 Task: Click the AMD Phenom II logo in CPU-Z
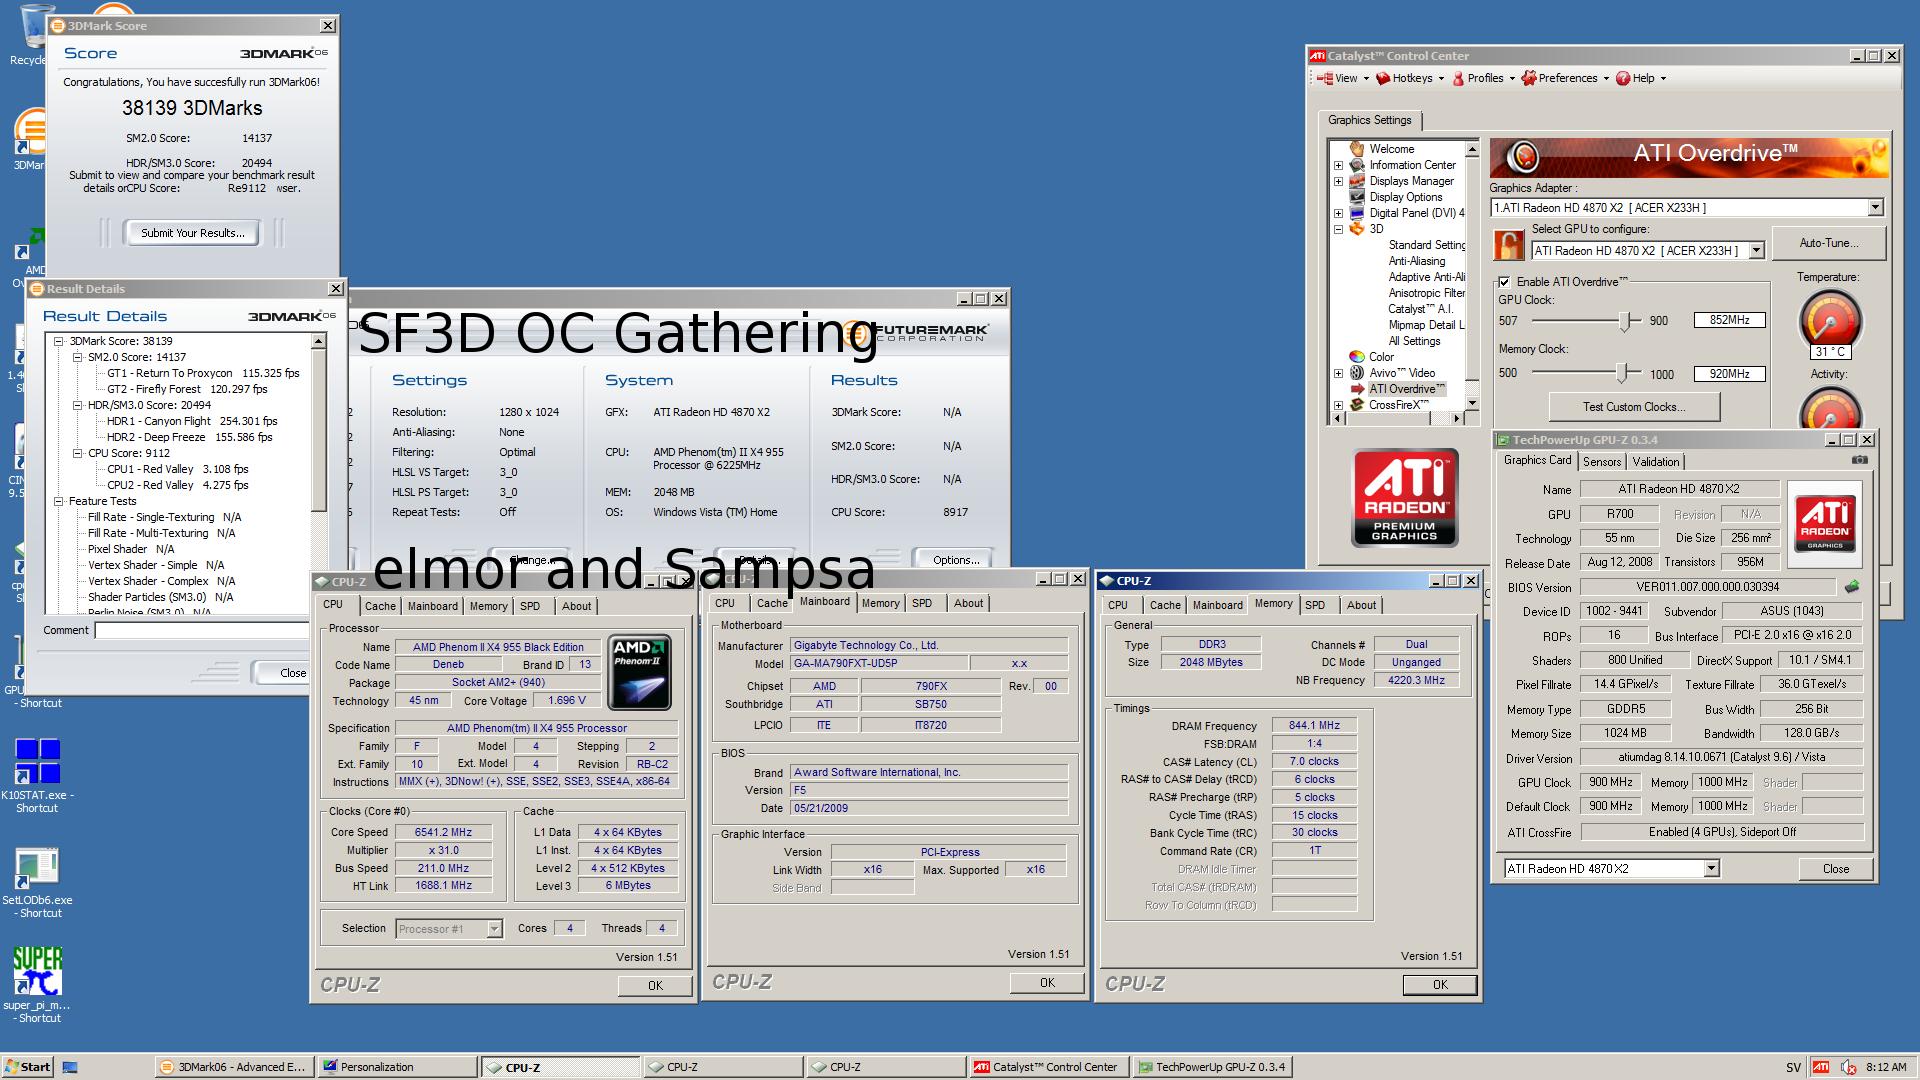(x=639, y=673)
